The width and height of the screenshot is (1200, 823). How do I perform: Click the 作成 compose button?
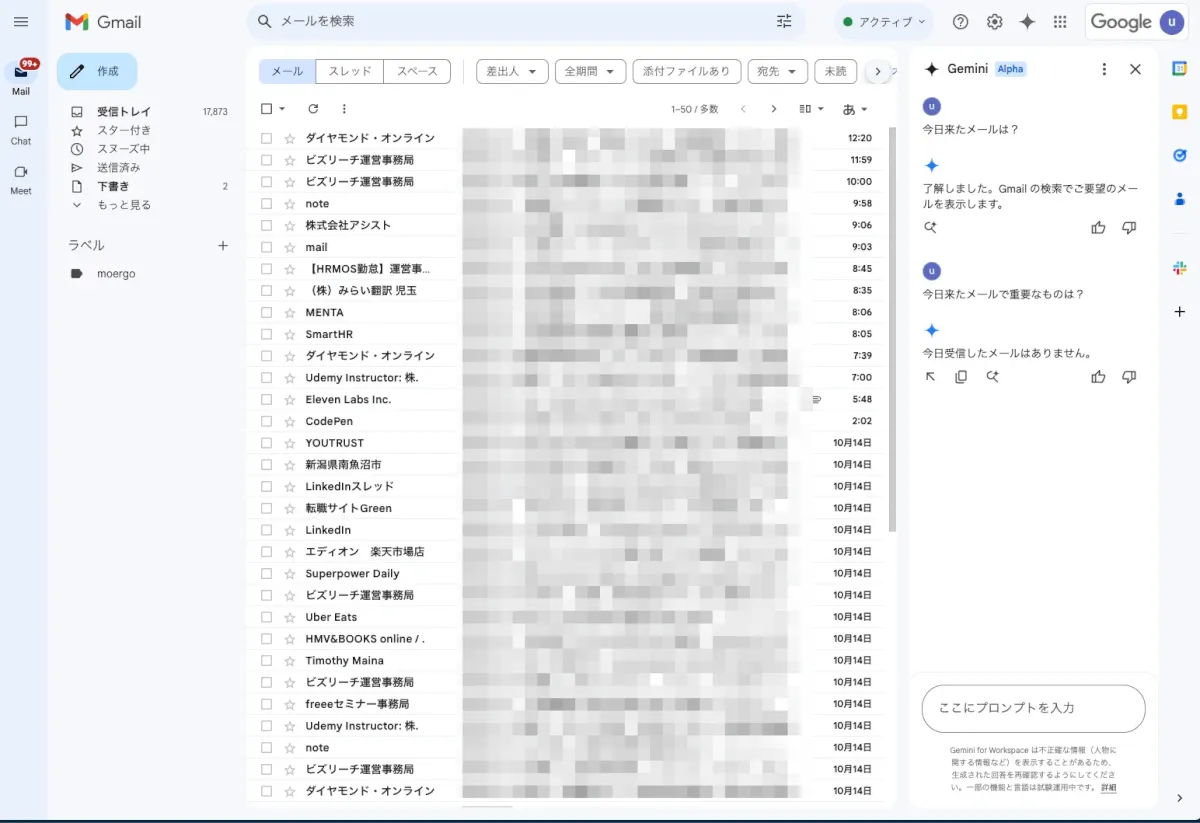pyautogui.click(x=97, y=72)
